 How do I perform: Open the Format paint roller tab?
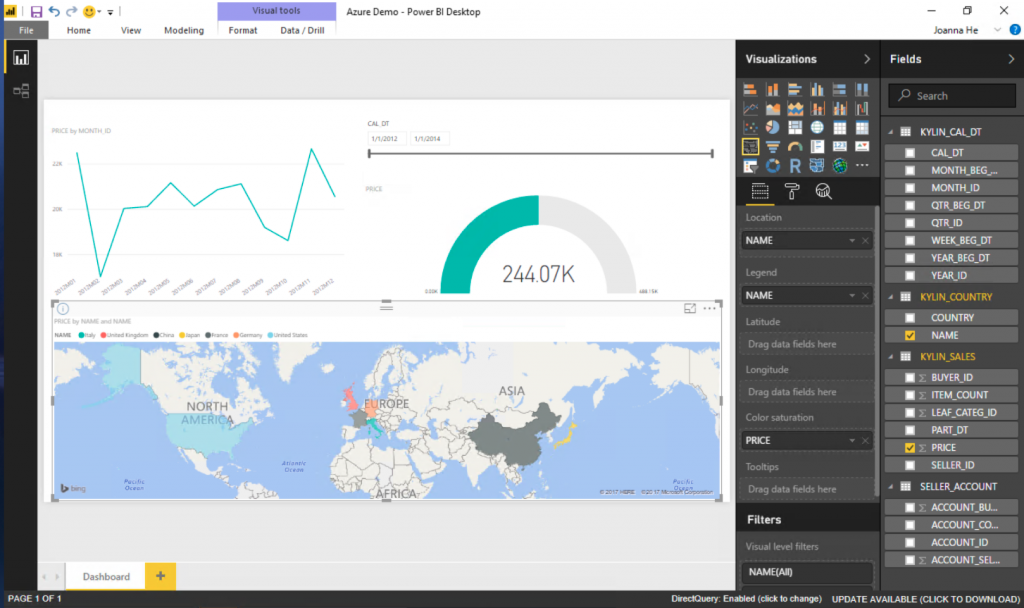click(x=792, y=191)
